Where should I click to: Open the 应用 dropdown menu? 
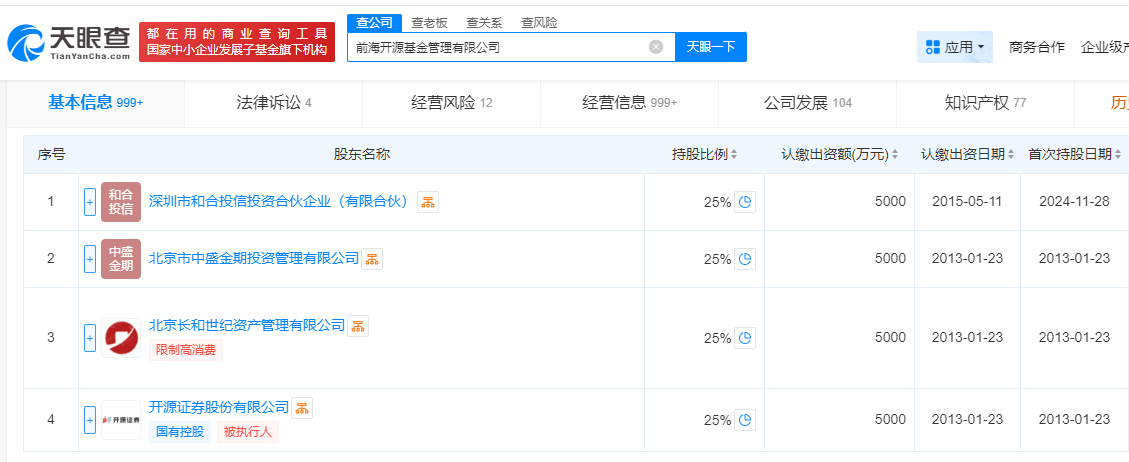tap(955, 47)
